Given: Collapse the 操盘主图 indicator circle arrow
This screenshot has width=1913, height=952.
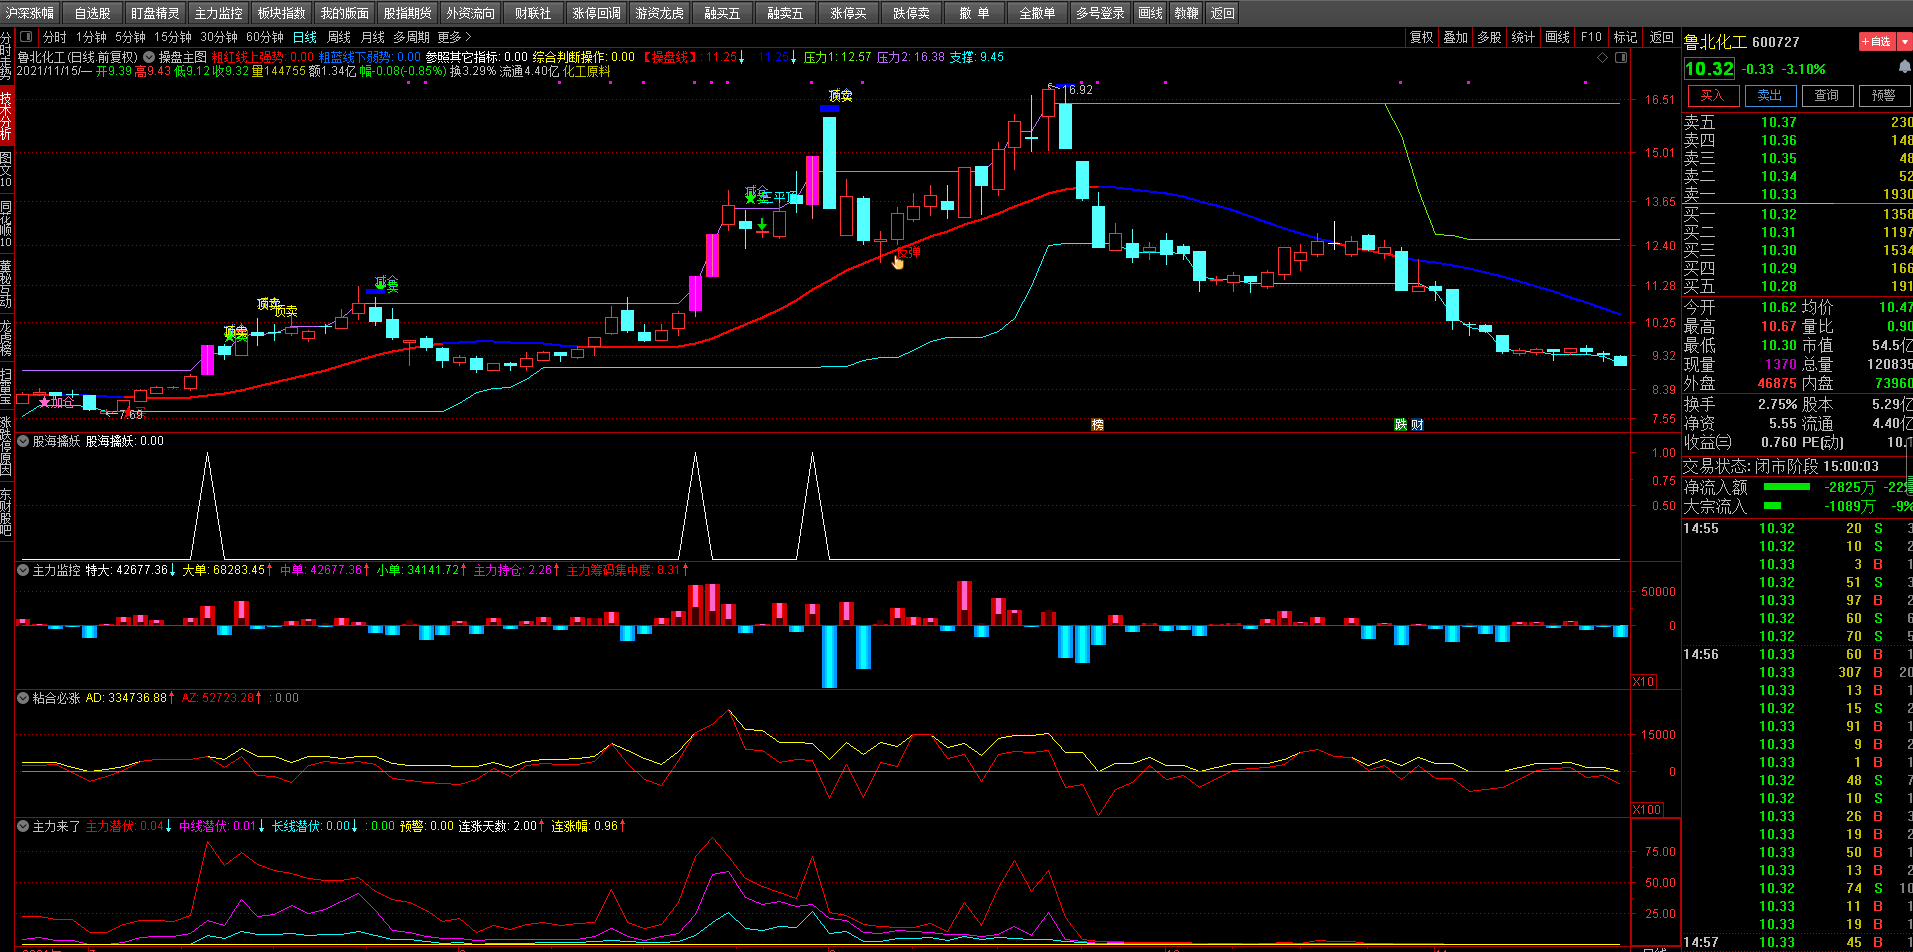Looking at the screenshot, I should 149,57.
